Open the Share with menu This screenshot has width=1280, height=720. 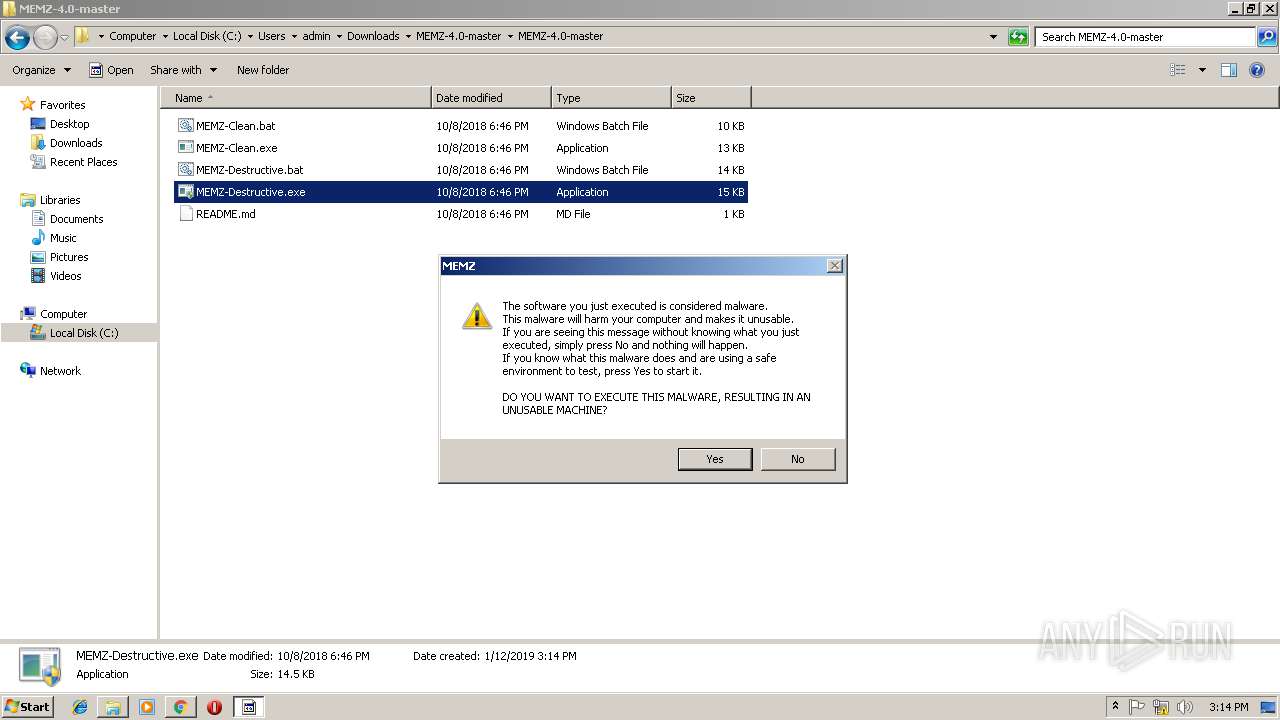(183, 70)
